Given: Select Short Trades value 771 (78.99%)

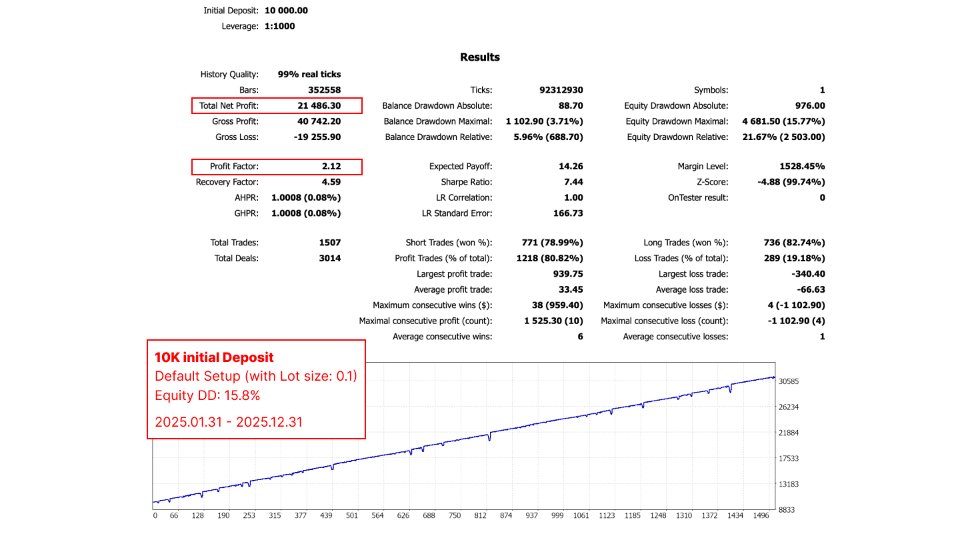Looking at the screenshot, I should point(552,242).
